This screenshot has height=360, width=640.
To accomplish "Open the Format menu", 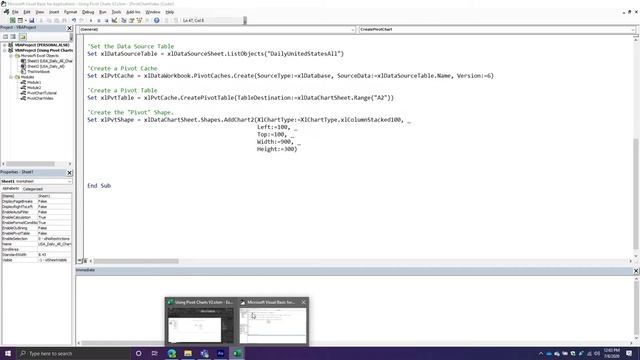I will 70,12.
